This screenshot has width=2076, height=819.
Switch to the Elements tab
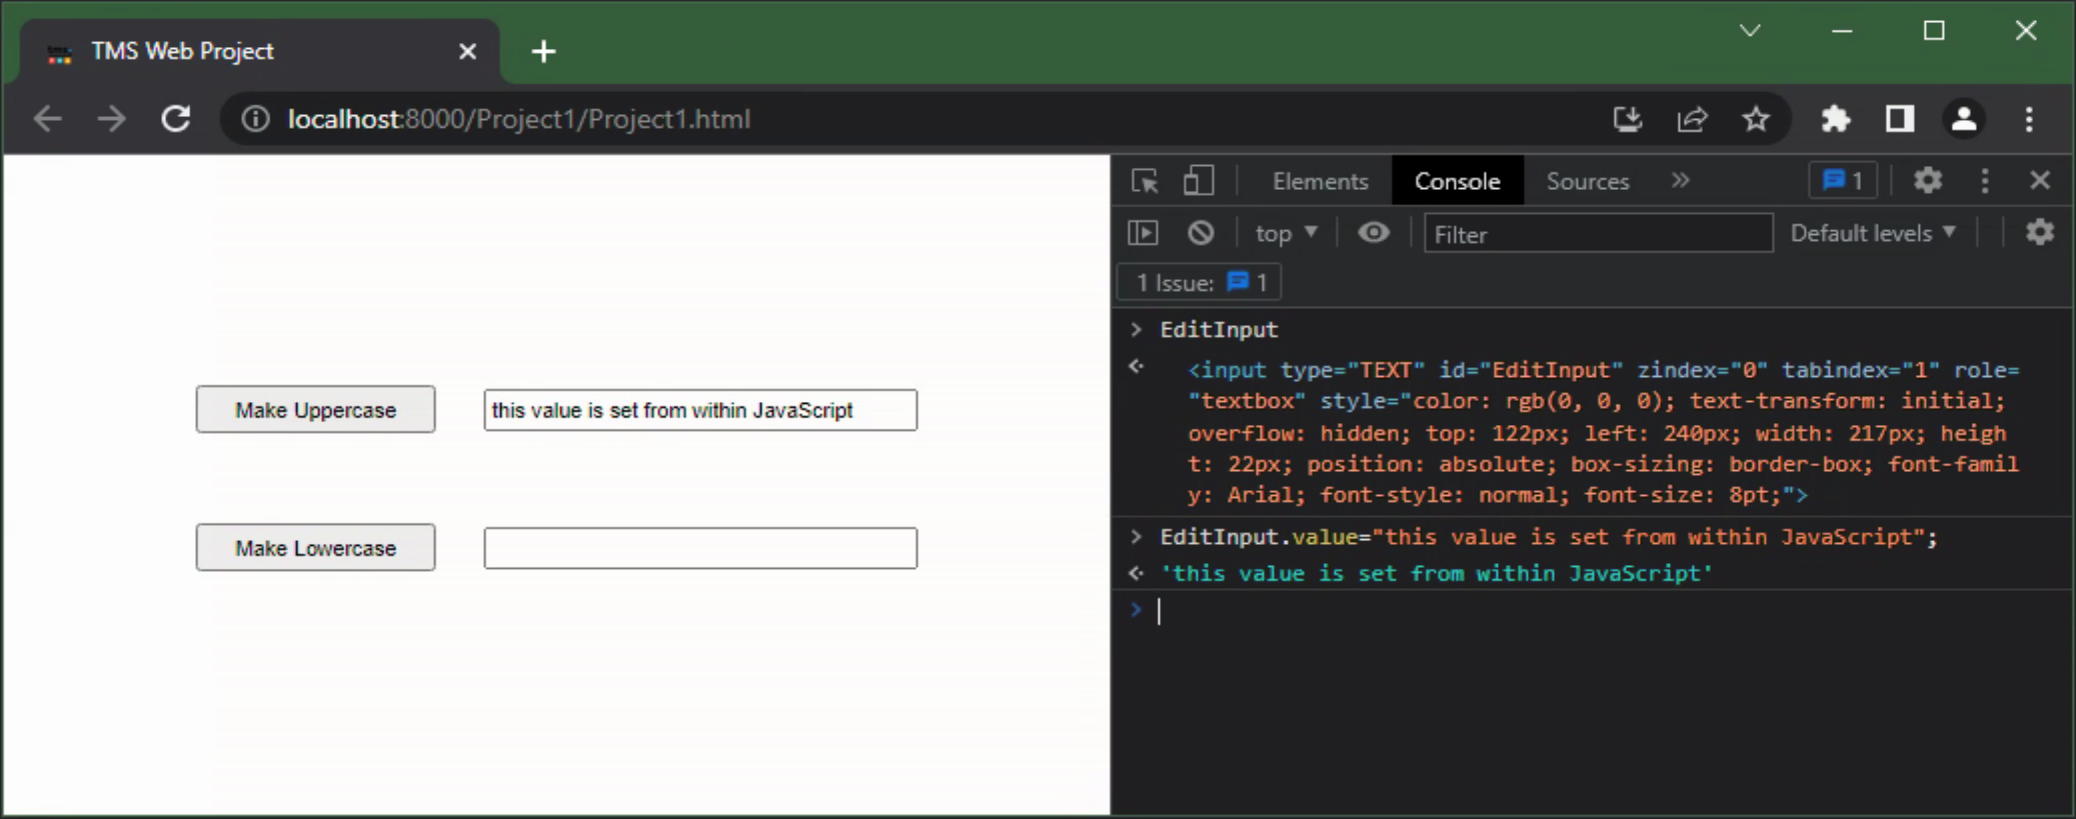coord(1320,181)
